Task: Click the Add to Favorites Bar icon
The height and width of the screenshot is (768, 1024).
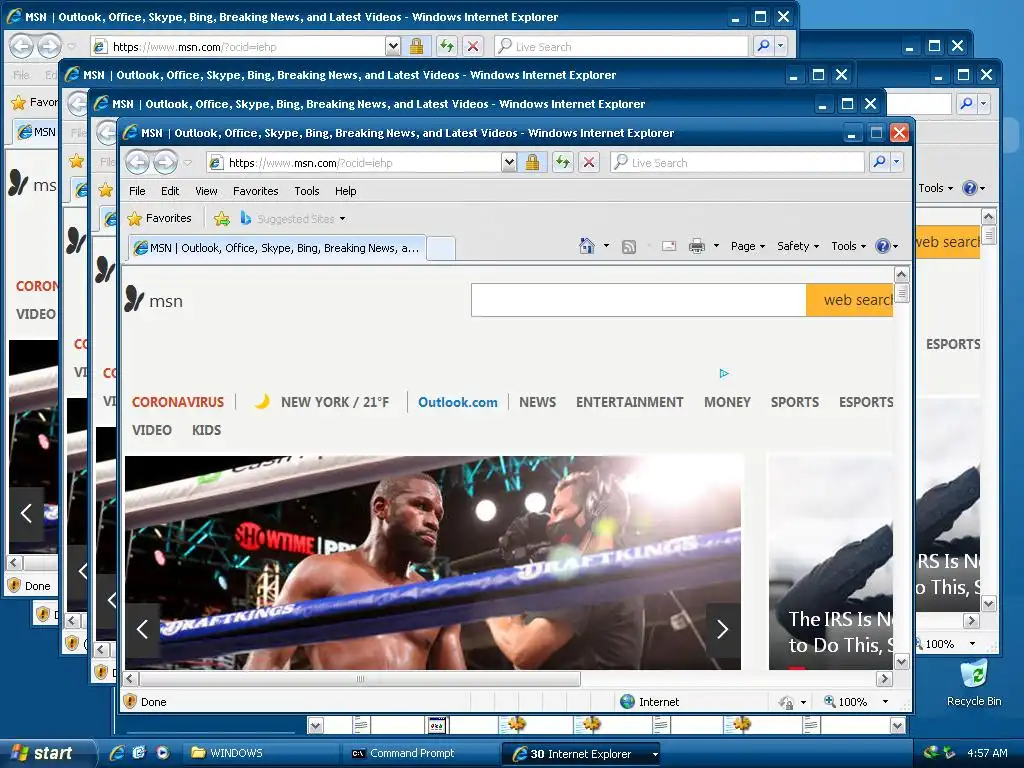Action: tap(222, 219)
